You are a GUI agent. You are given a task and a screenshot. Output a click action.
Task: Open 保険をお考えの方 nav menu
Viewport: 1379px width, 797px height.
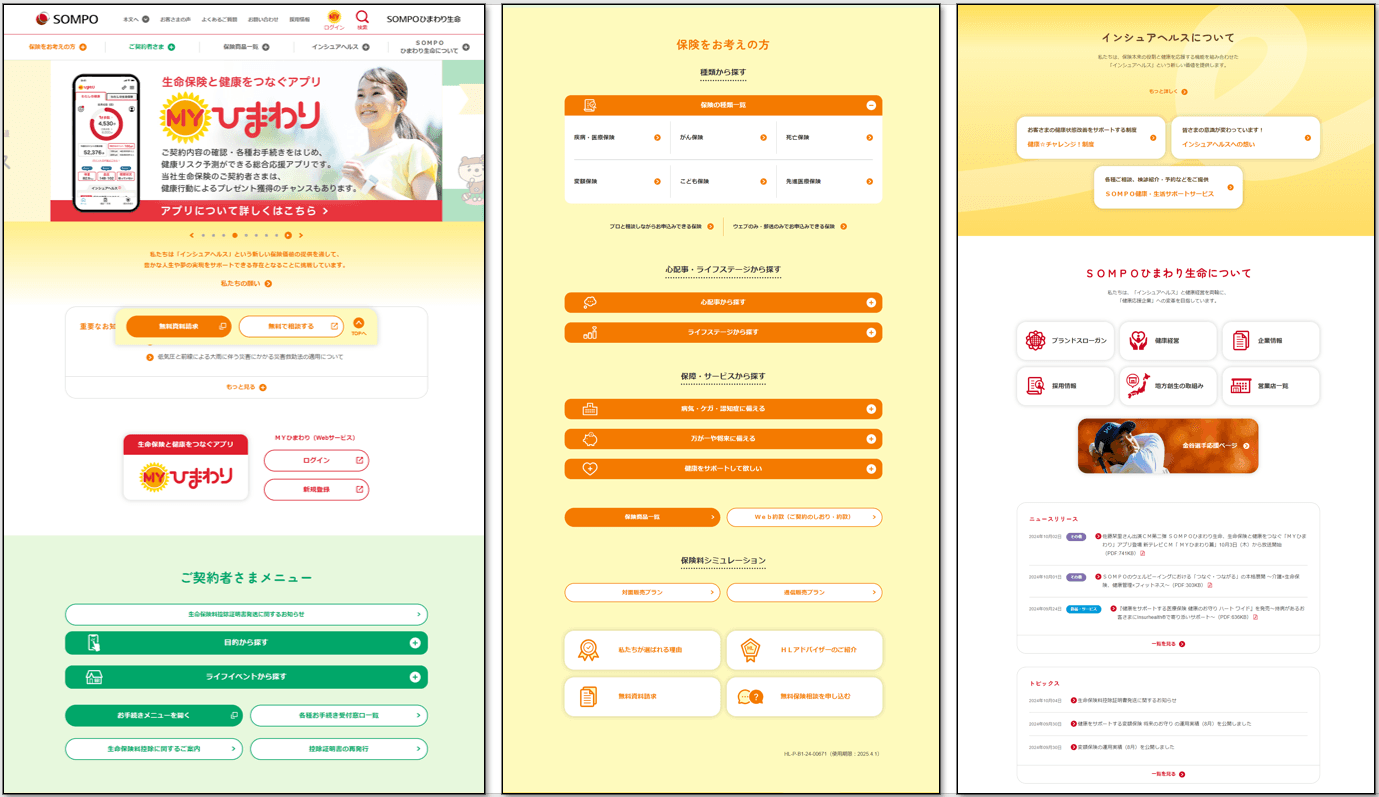[x=57, y=47]
